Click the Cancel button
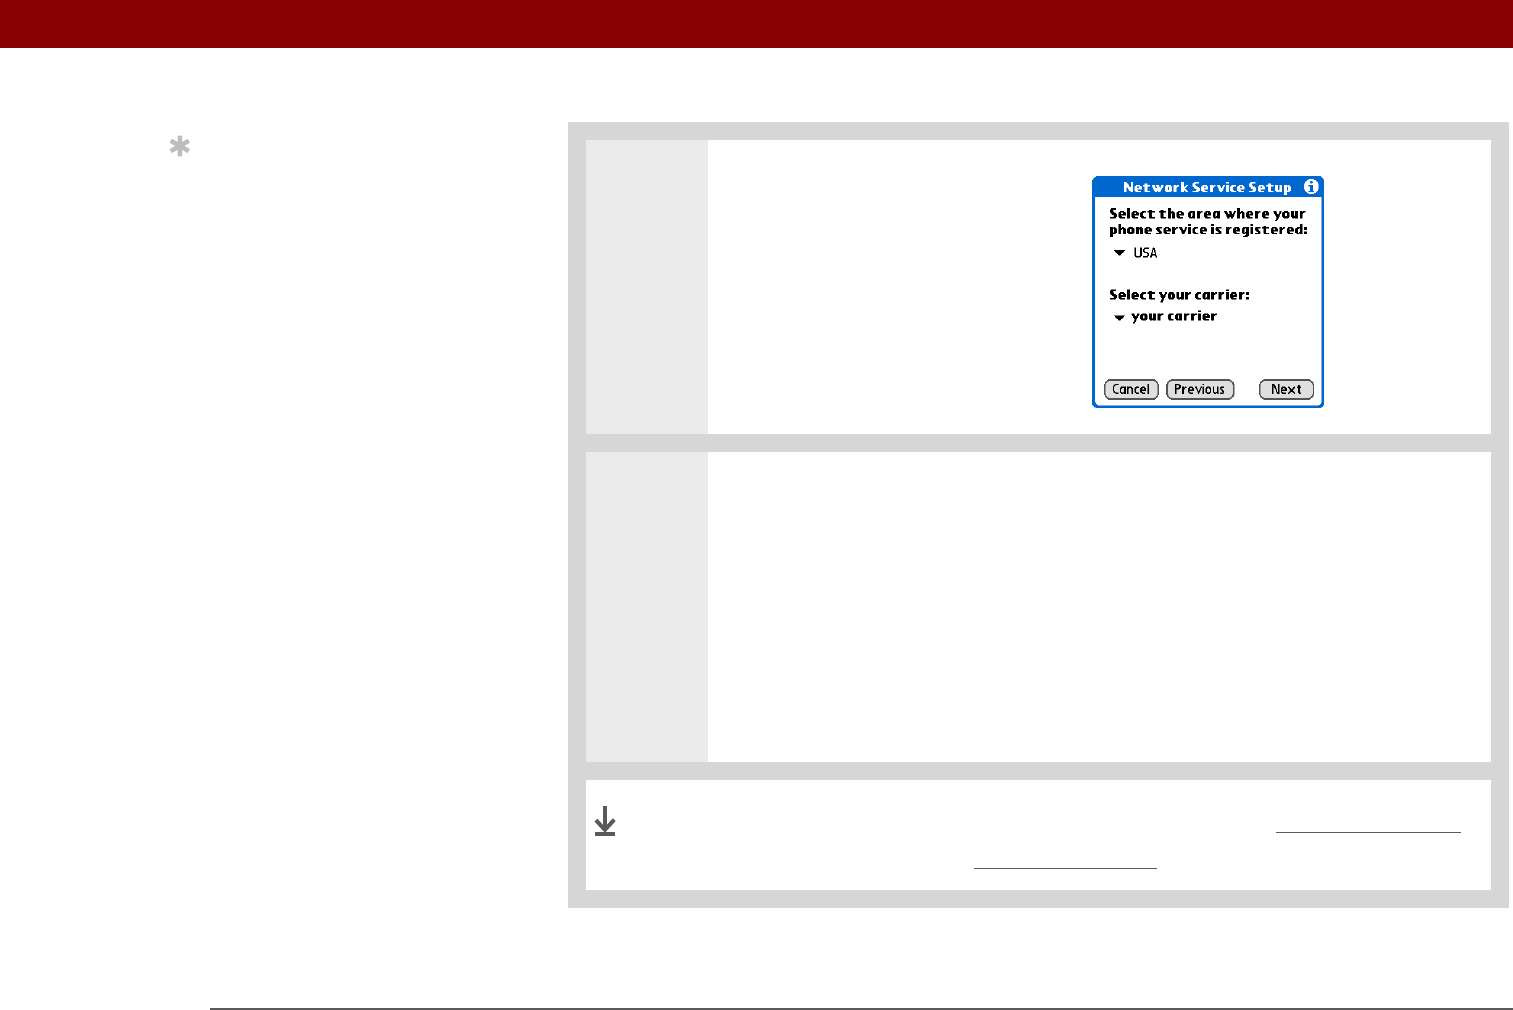This screenshot has height=1010, width=1513. pyautogui.click(x=1131, y=390)
